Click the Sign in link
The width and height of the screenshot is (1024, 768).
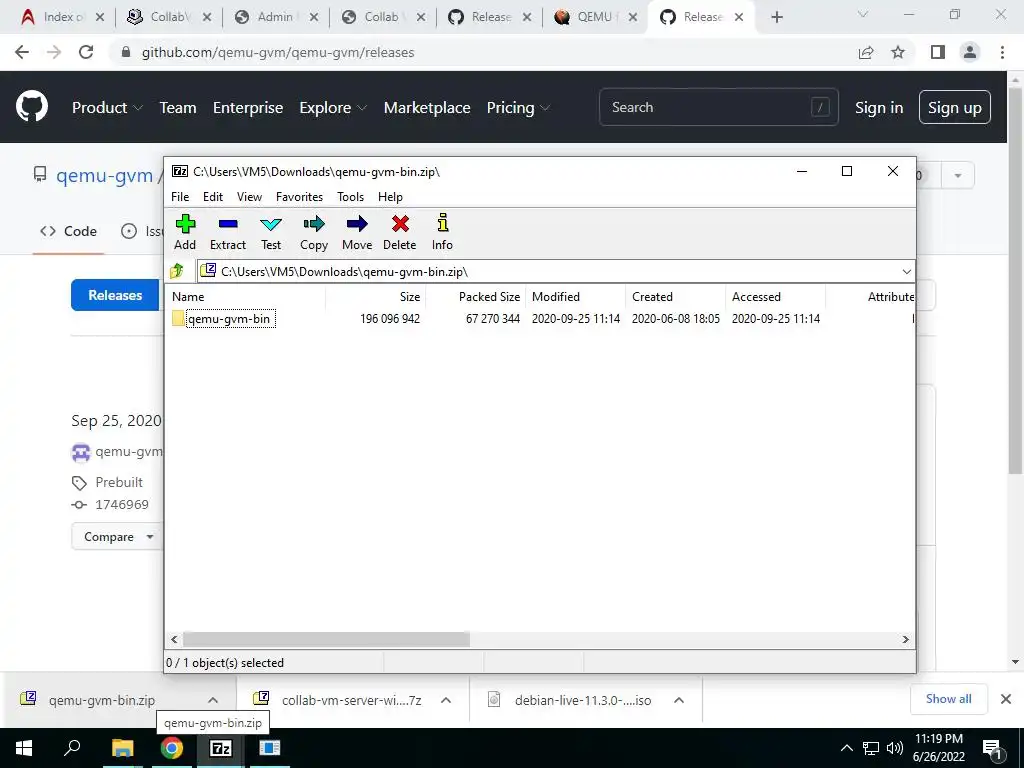tap(879, 108)
